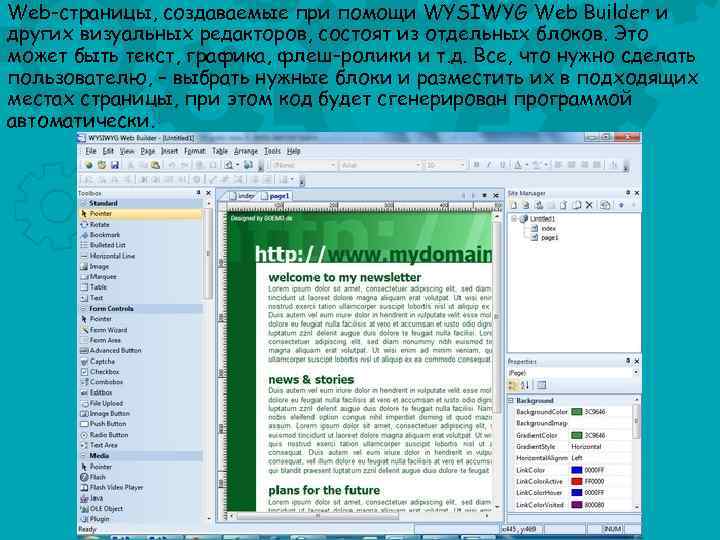The height and width of the screenshot is (540, 720).
Task: Collapse the Background properties group
Action: tap(511, 400)
